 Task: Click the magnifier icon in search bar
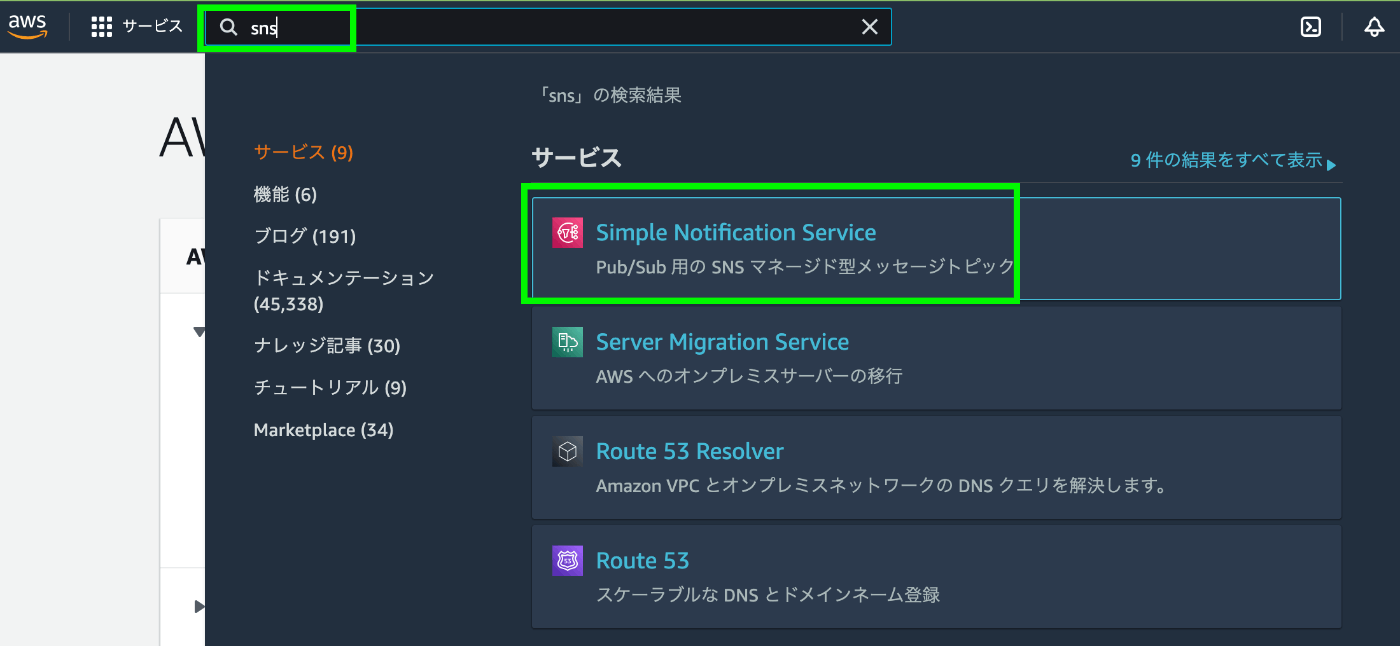[228, 28]
